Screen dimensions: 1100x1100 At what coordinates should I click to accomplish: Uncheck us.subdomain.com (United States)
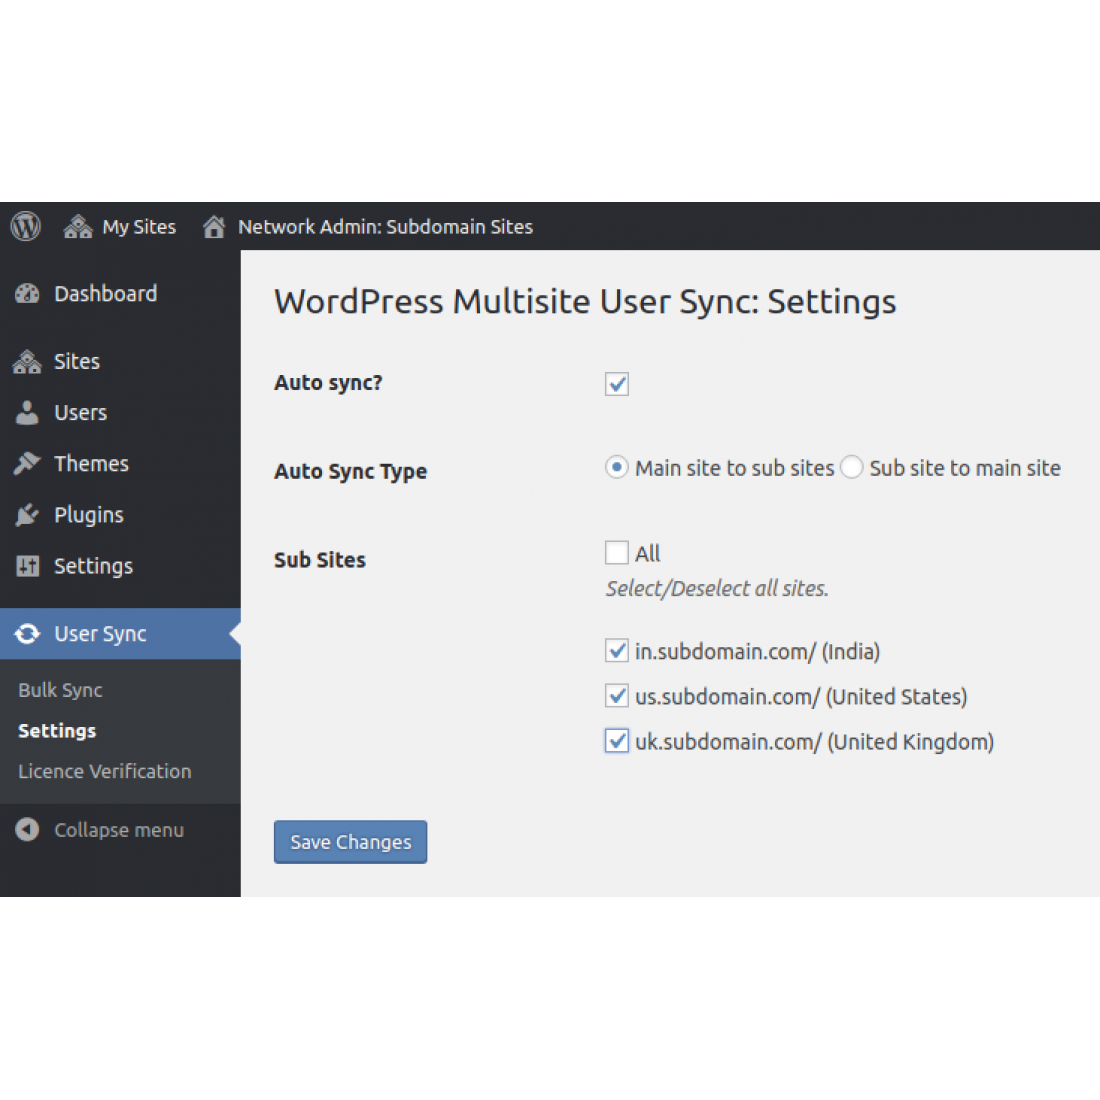point(616,695)
